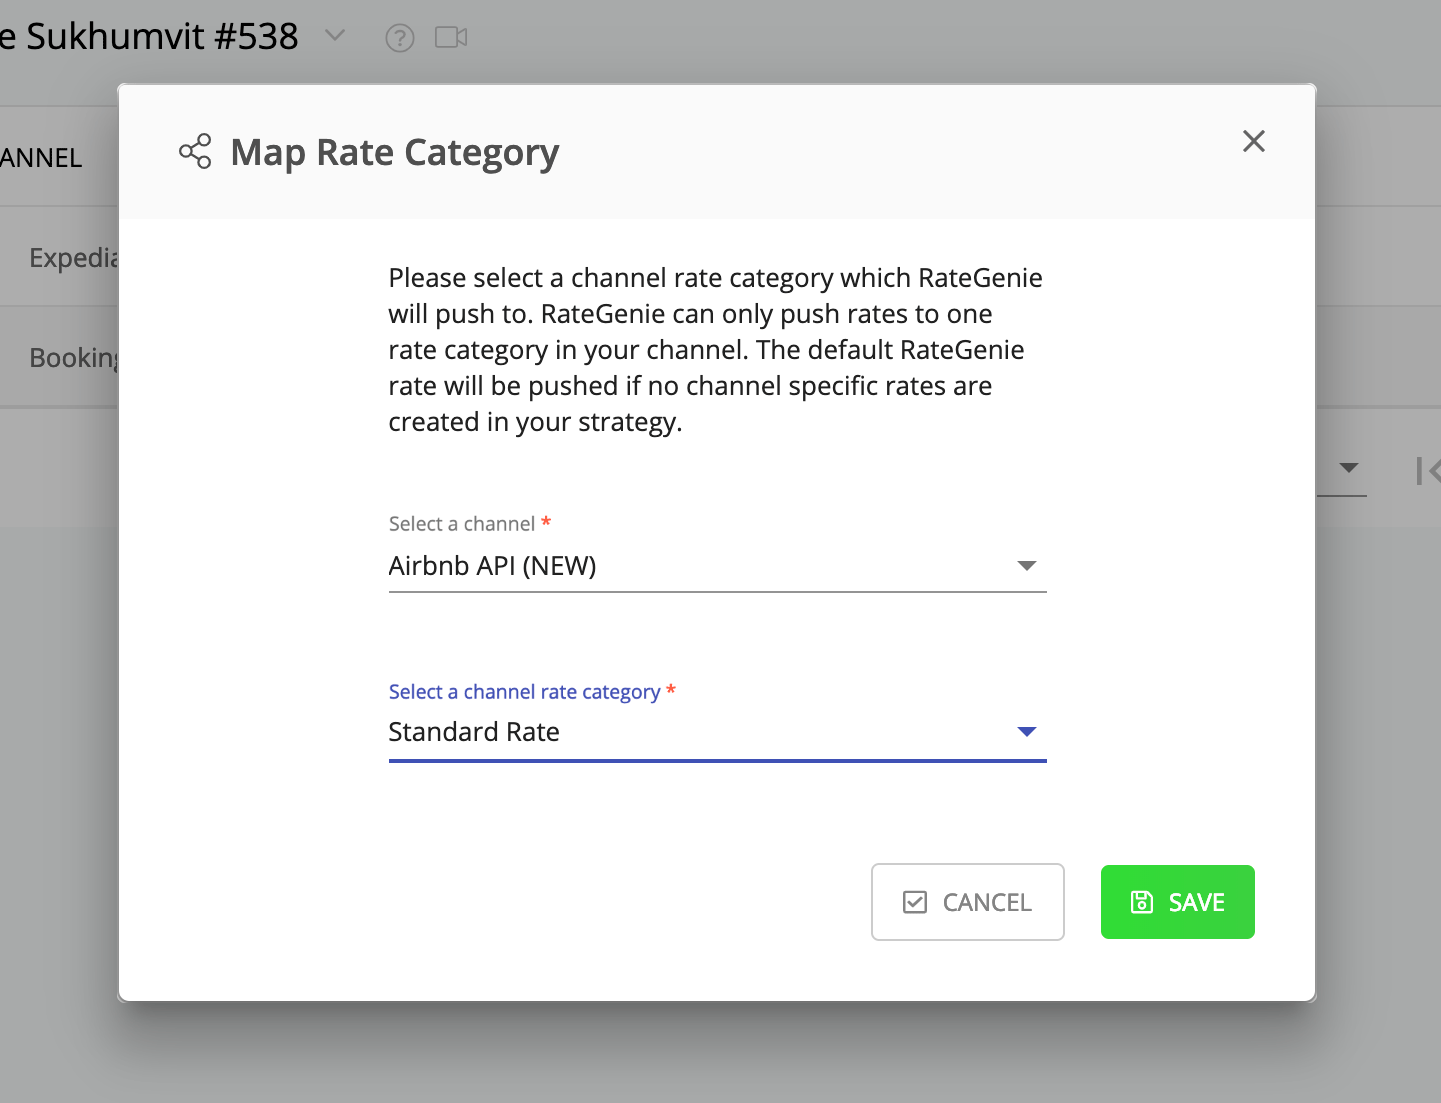The image size is (1441, 1103).
Task: Click the Map Rate Category title
Action: tap(395, 153)
